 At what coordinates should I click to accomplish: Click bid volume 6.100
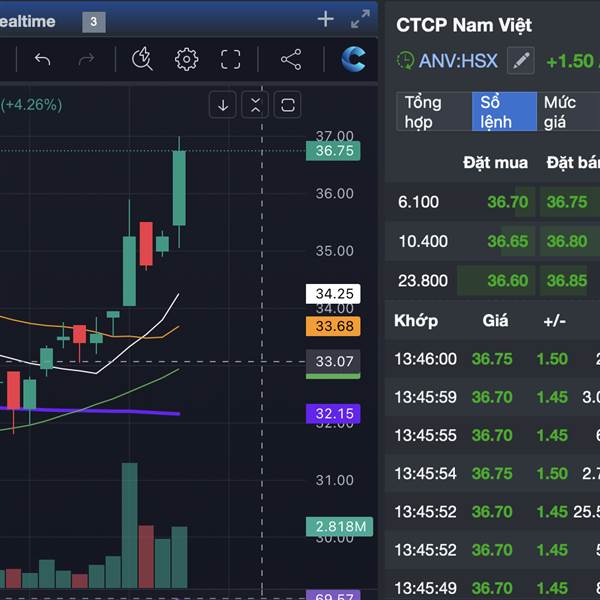(418, 202)
